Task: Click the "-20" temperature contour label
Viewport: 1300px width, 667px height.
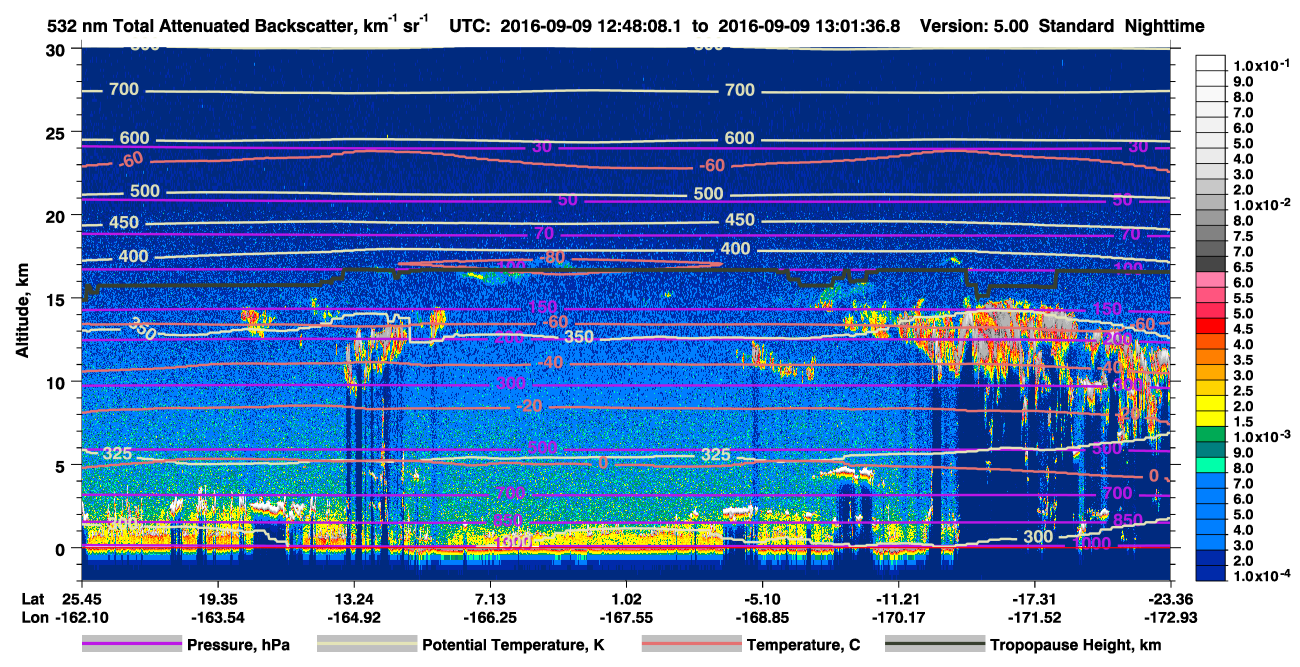Action: (x=530, y=406)
